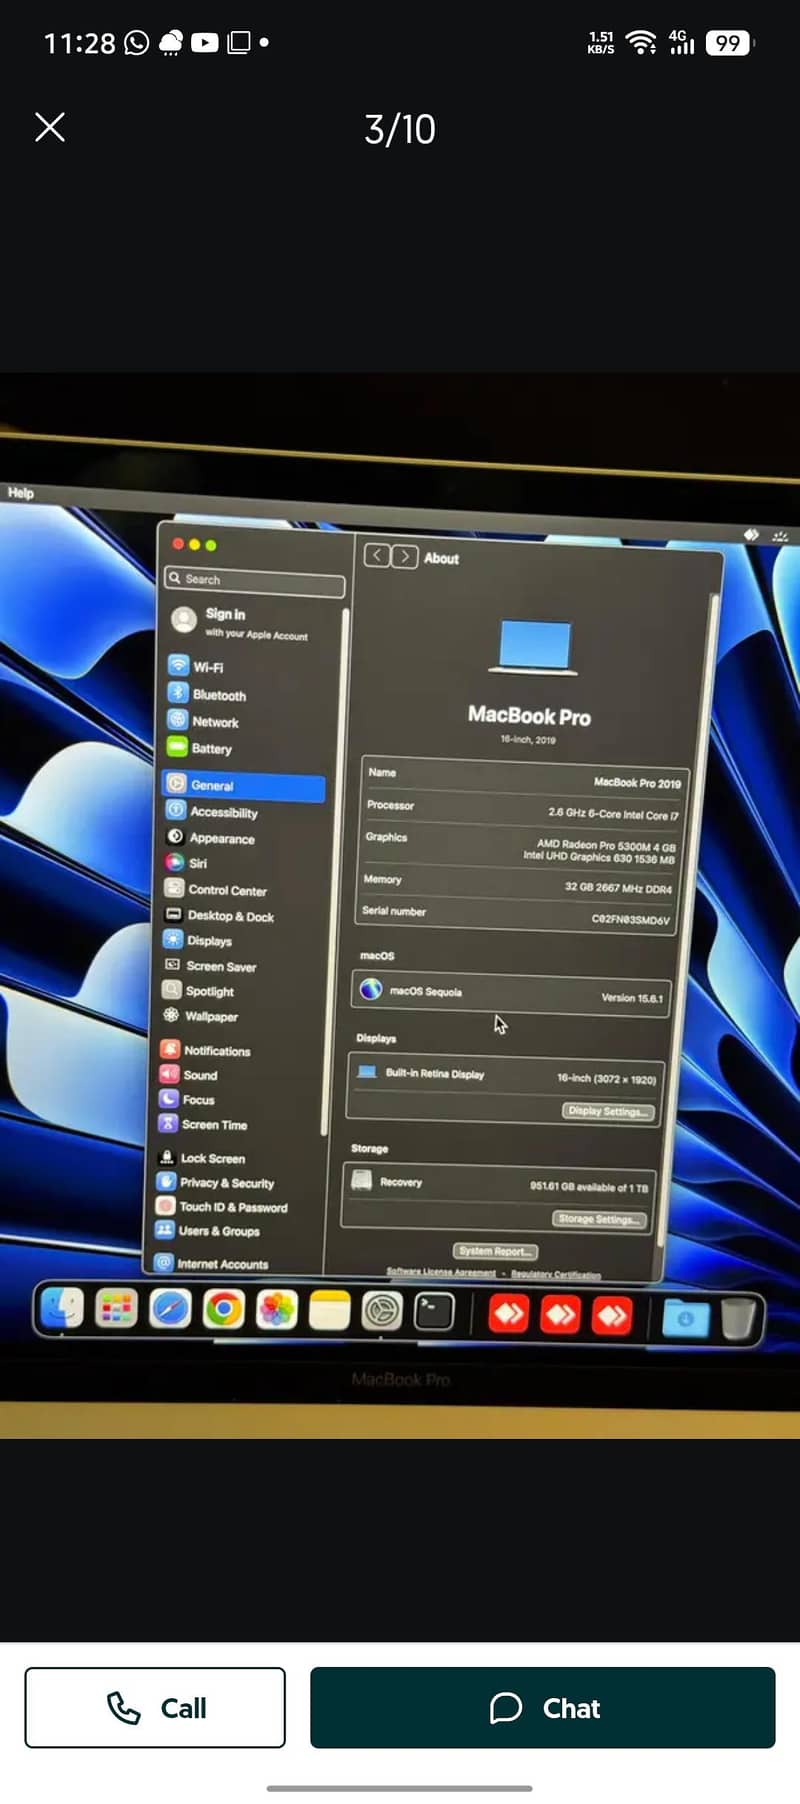800x1804 pixels.
Task: Click the macOS Sequoia row
Action: pyautogui.click(x=511, y=992)
